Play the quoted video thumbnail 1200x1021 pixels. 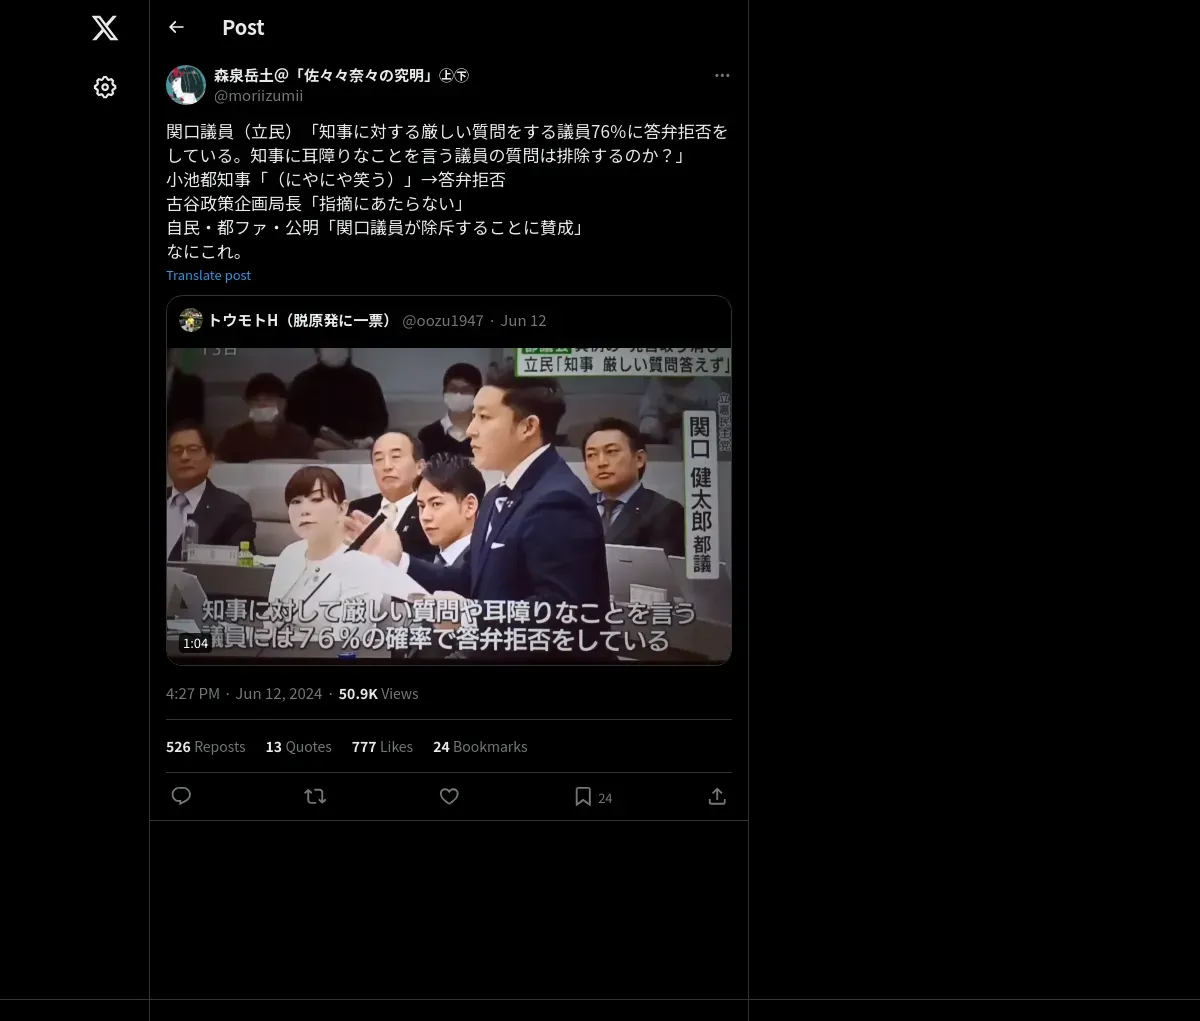pyautogui.click(x=449, y=505)
